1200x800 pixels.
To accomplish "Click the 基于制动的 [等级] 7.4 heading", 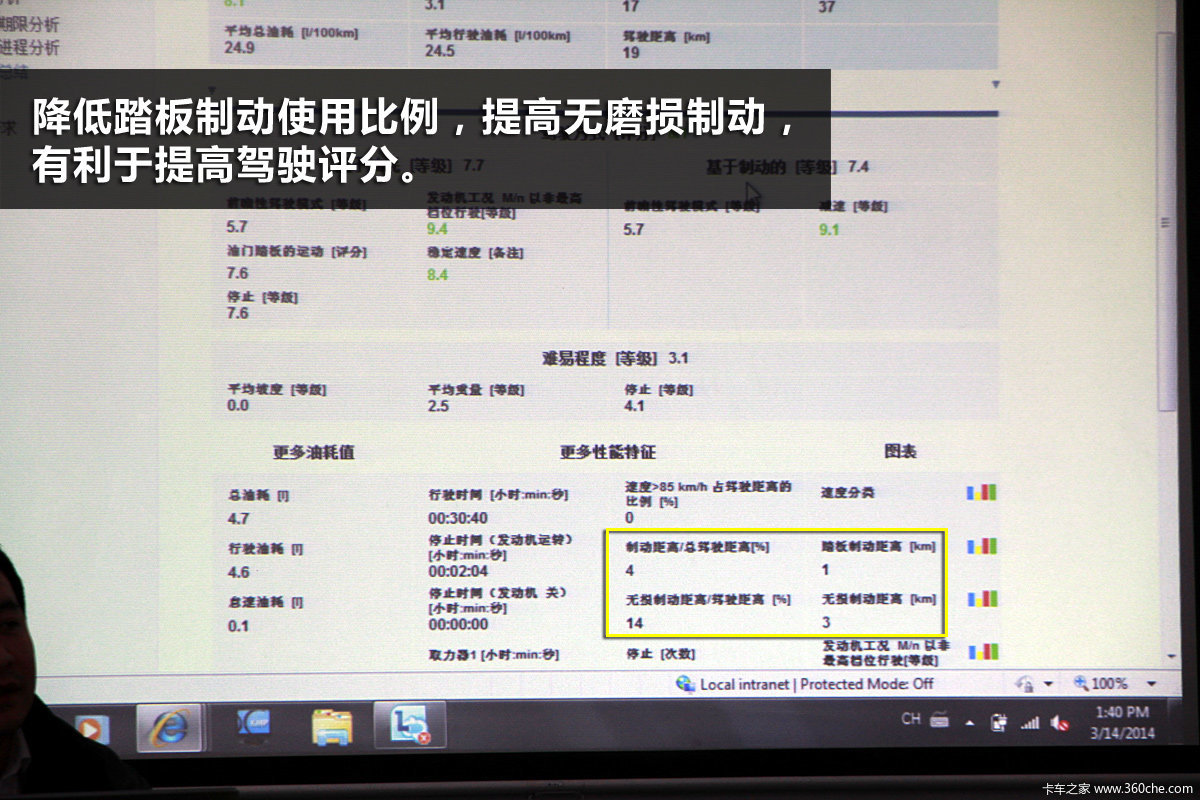I will (x=788, y=166).
